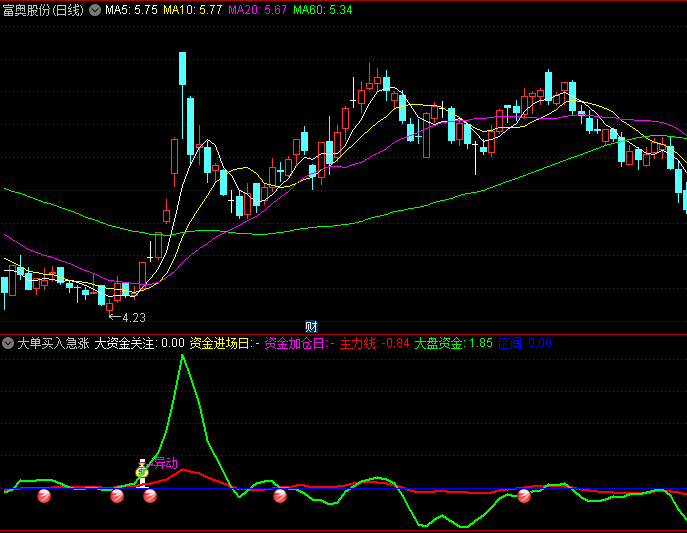
Task: Click the 异动 magenta label
Action: coord(164,463)
